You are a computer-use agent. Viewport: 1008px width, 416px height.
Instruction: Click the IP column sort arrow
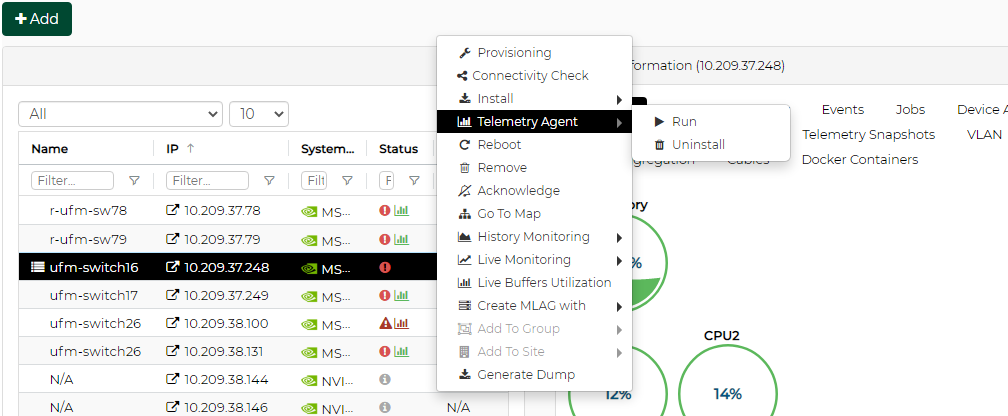click(191, 148)
